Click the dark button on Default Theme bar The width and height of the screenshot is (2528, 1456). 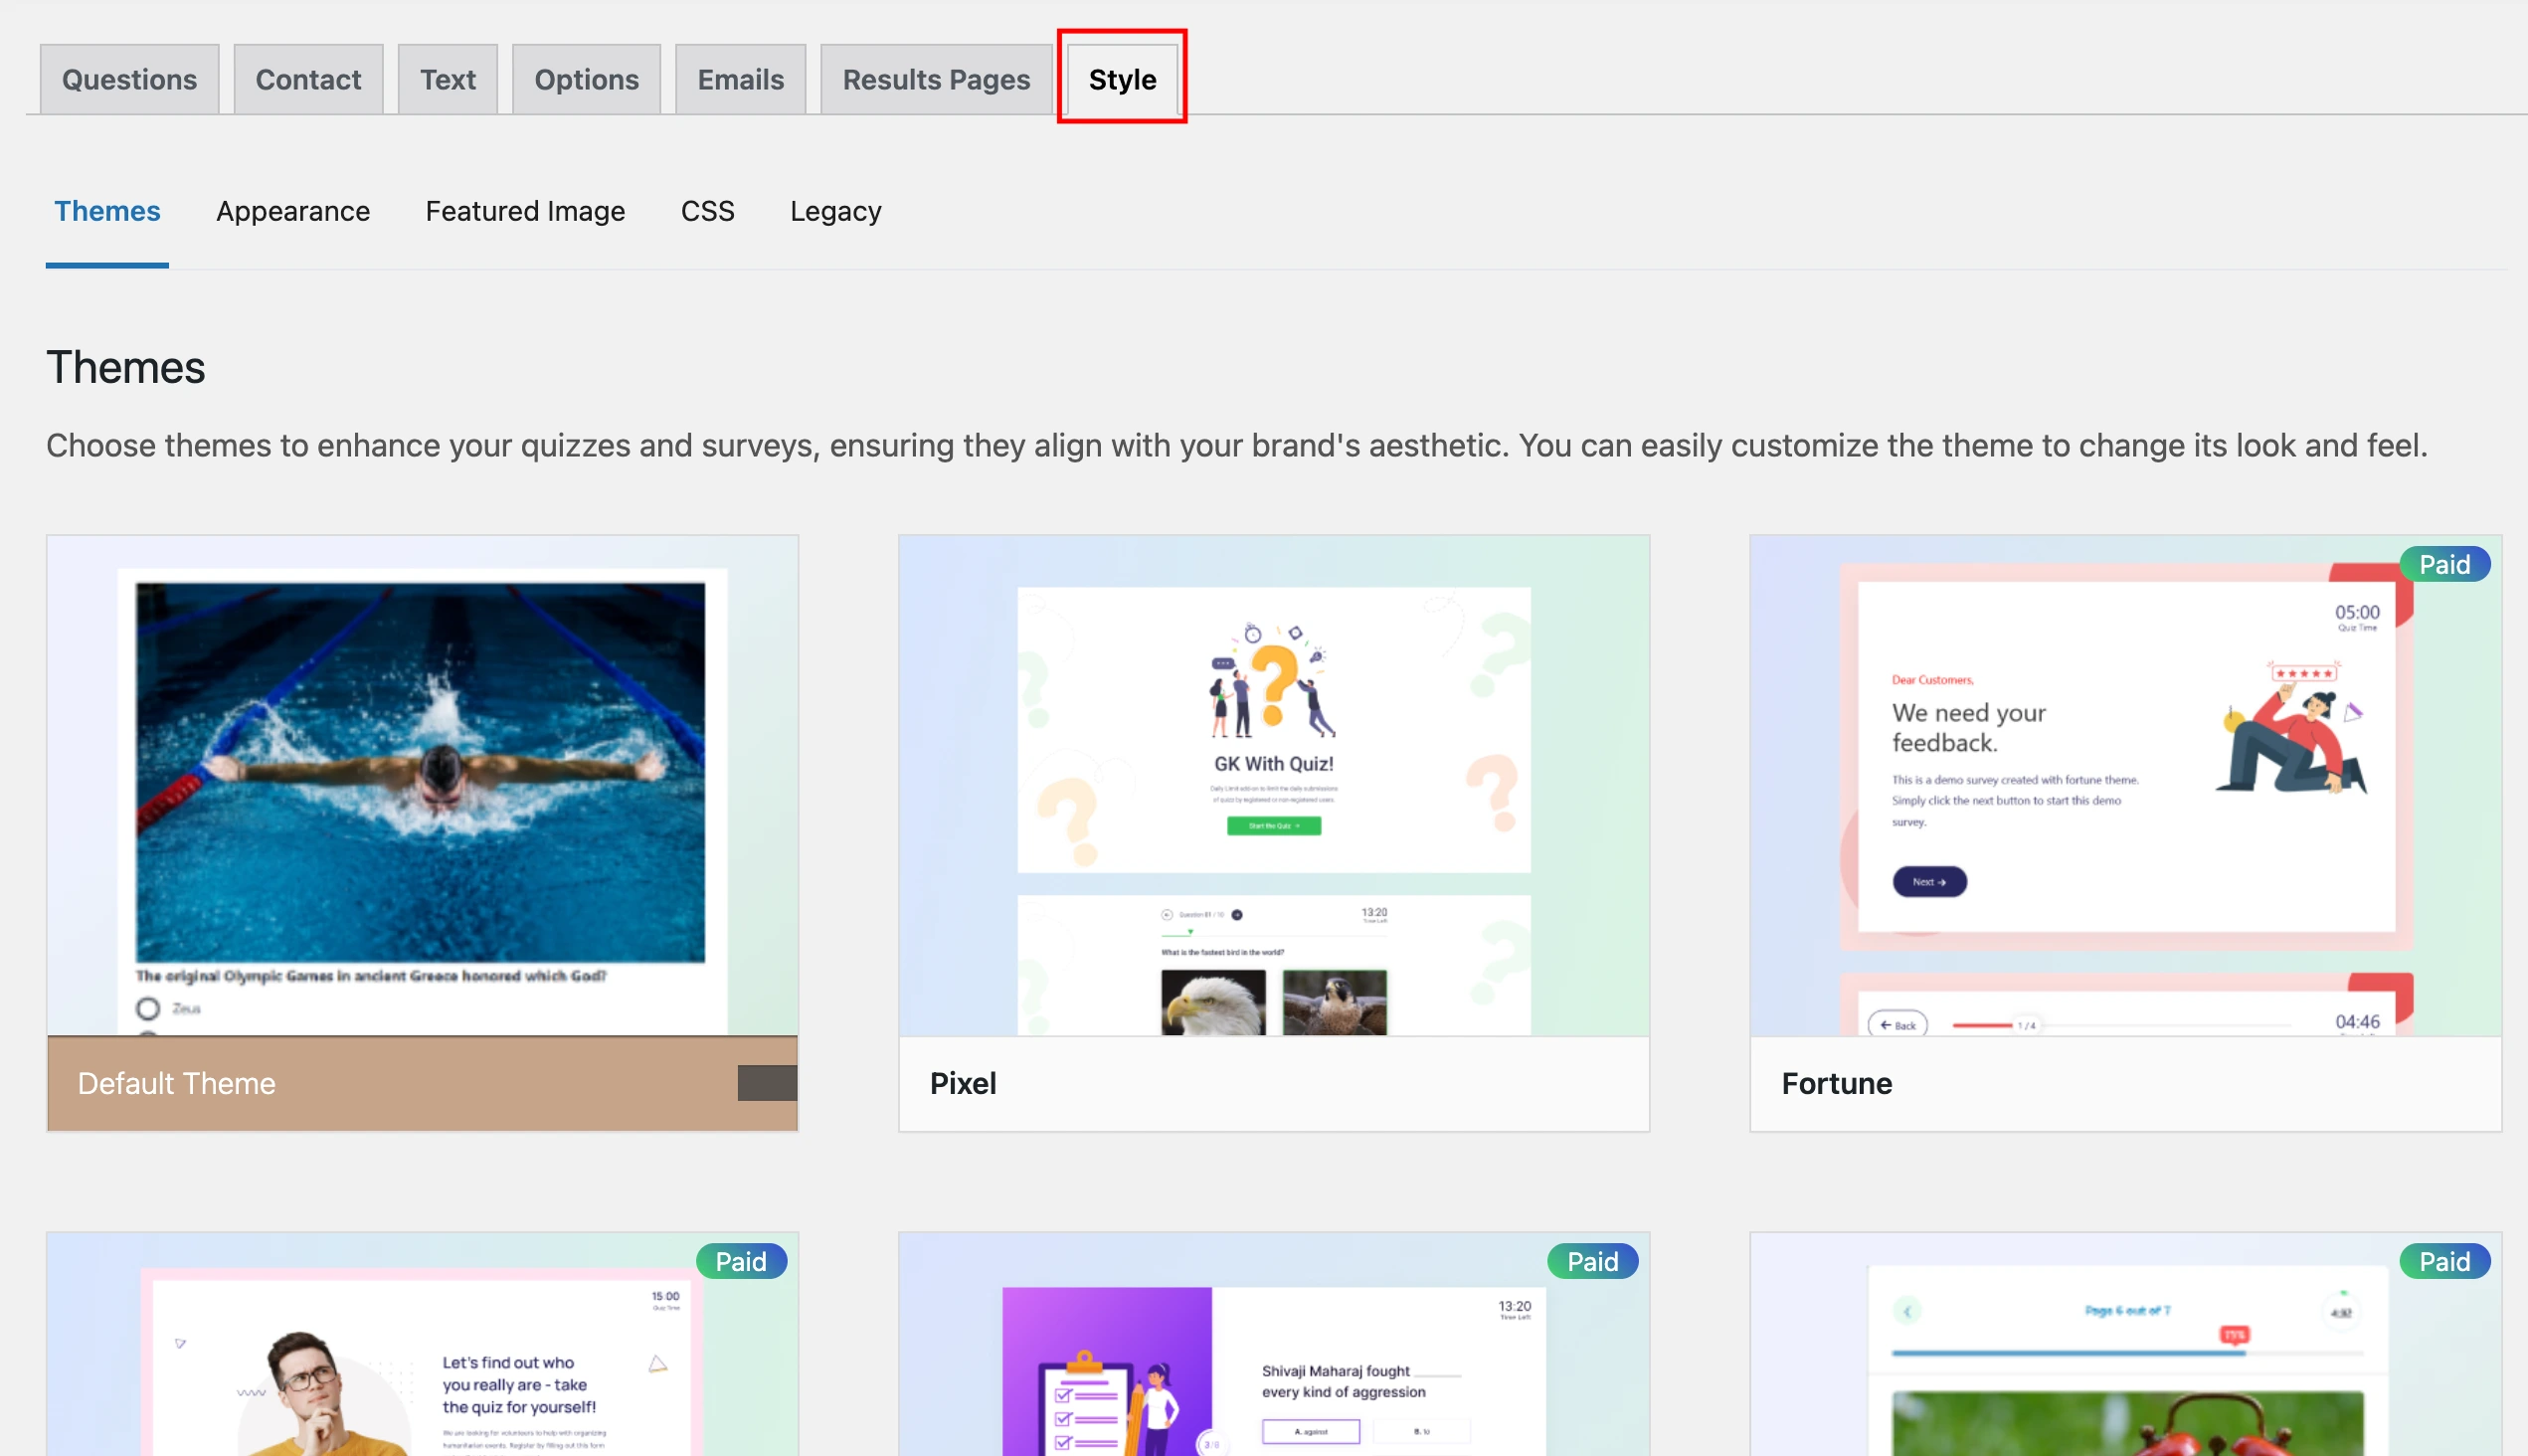[x=766, y=1083]
